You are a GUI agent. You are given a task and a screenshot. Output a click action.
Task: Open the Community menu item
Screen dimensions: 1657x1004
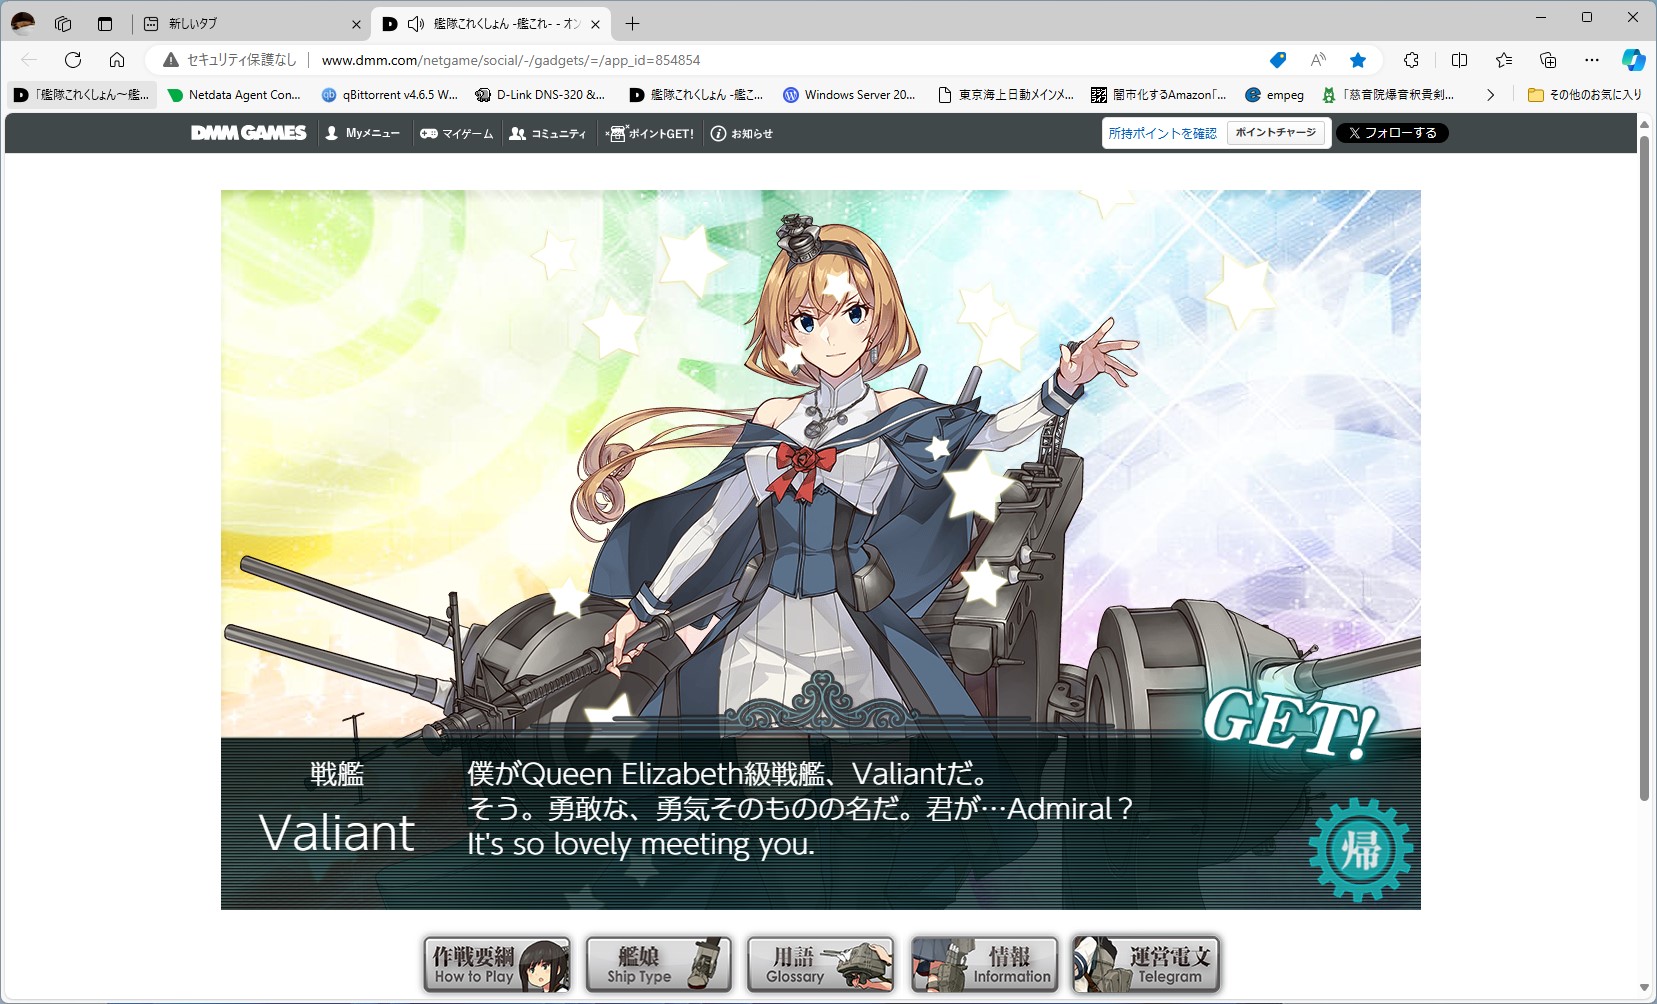coord(547,133)
